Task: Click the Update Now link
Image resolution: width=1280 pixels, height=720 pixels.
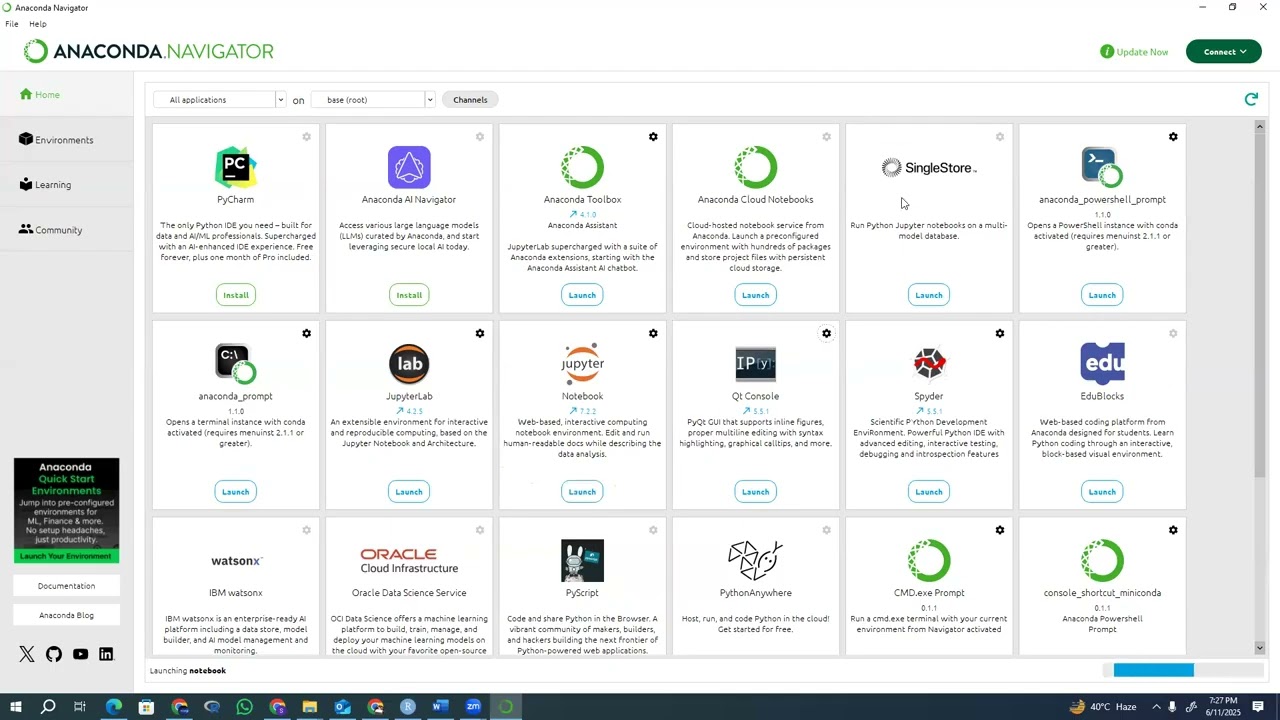Action: (1134, 52)
